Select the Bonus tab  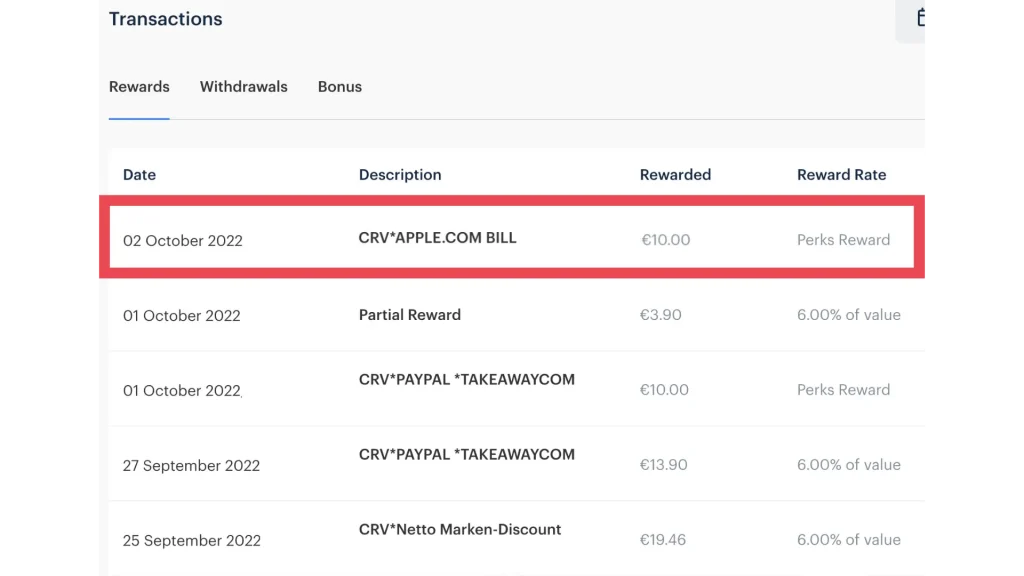click(x=339, y=87)
